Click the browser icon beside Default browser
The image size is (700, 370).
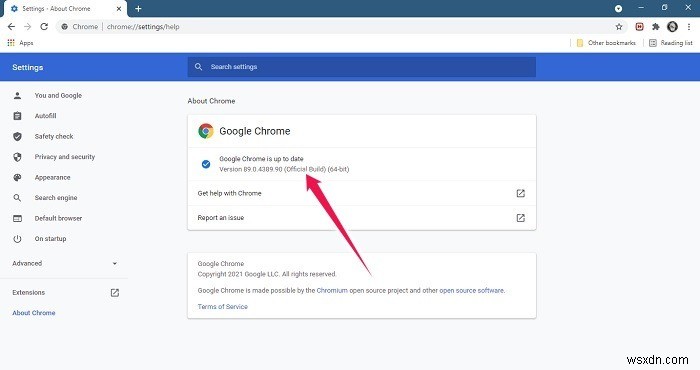point(17,218)
